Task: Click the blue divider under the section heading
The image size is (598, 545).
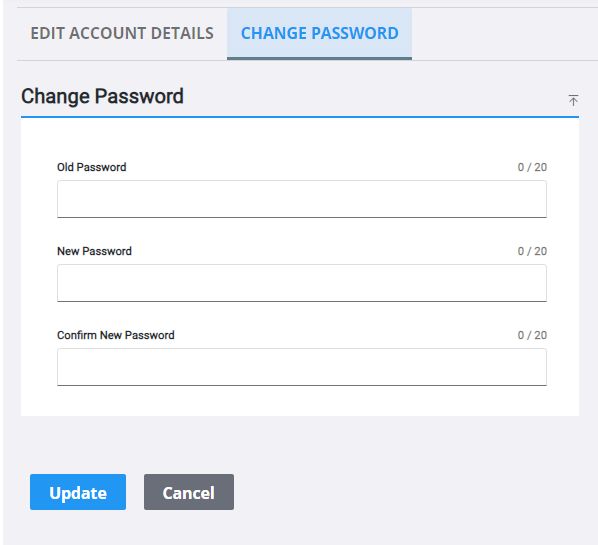Action: 300,117
